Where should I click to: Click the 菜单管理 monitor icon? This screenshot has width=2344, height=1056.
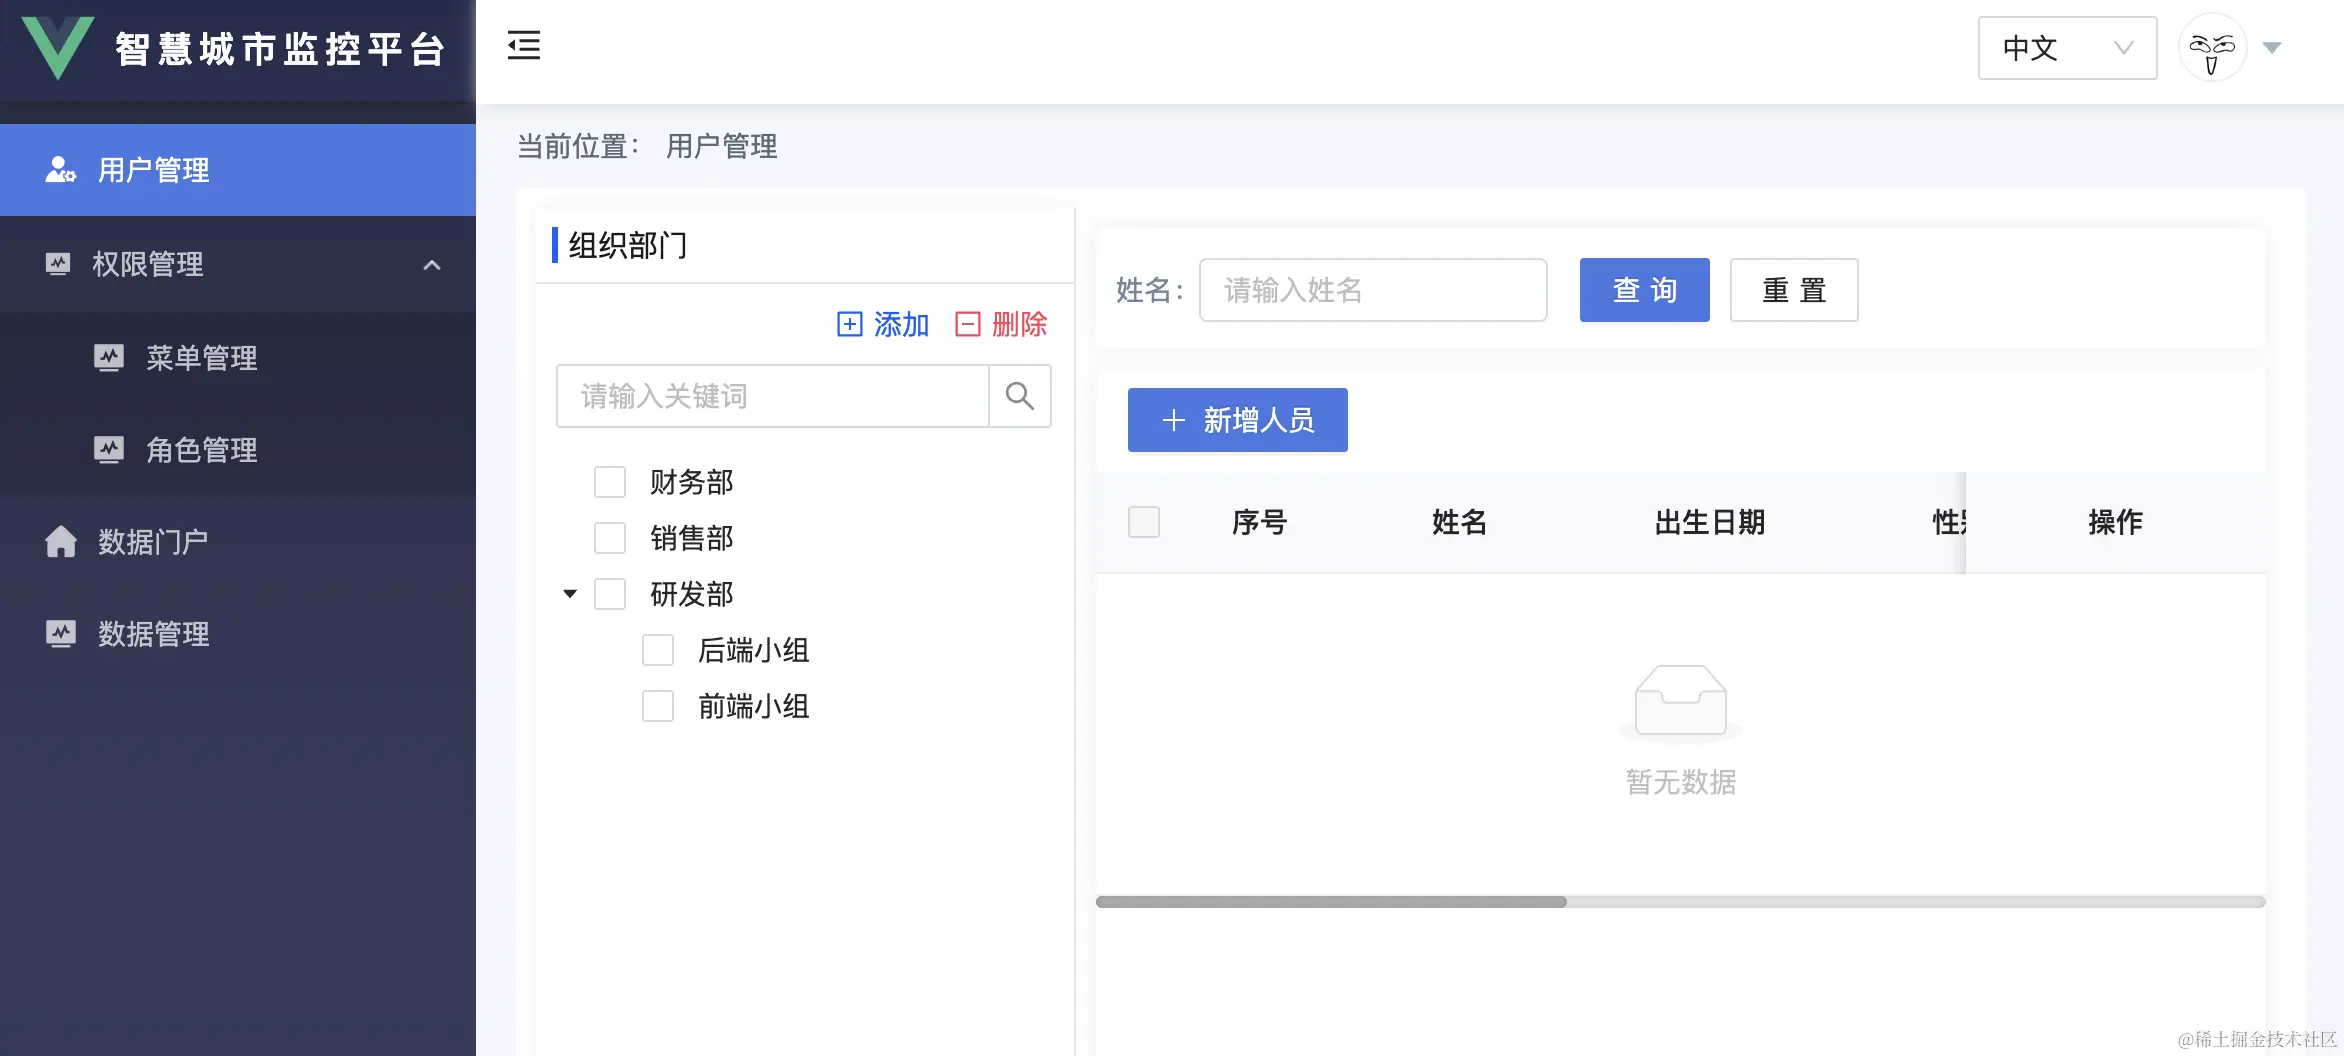(x=109, y=357)
